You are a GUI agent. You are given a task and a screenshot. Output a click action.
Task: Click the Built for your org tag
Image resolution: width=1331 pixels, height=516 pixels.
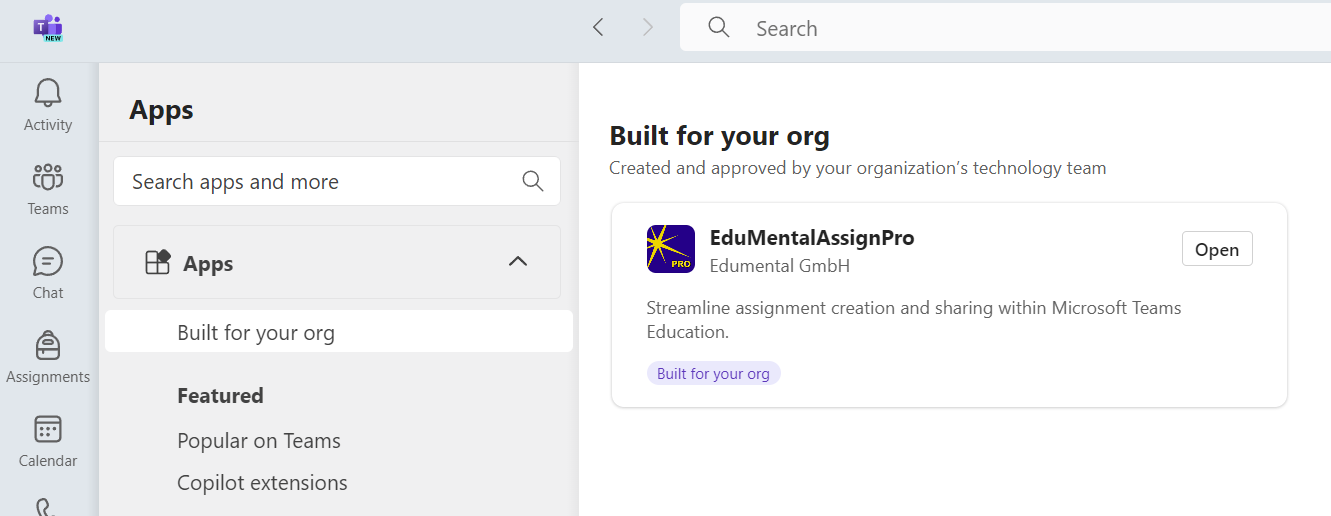point(713,374)
